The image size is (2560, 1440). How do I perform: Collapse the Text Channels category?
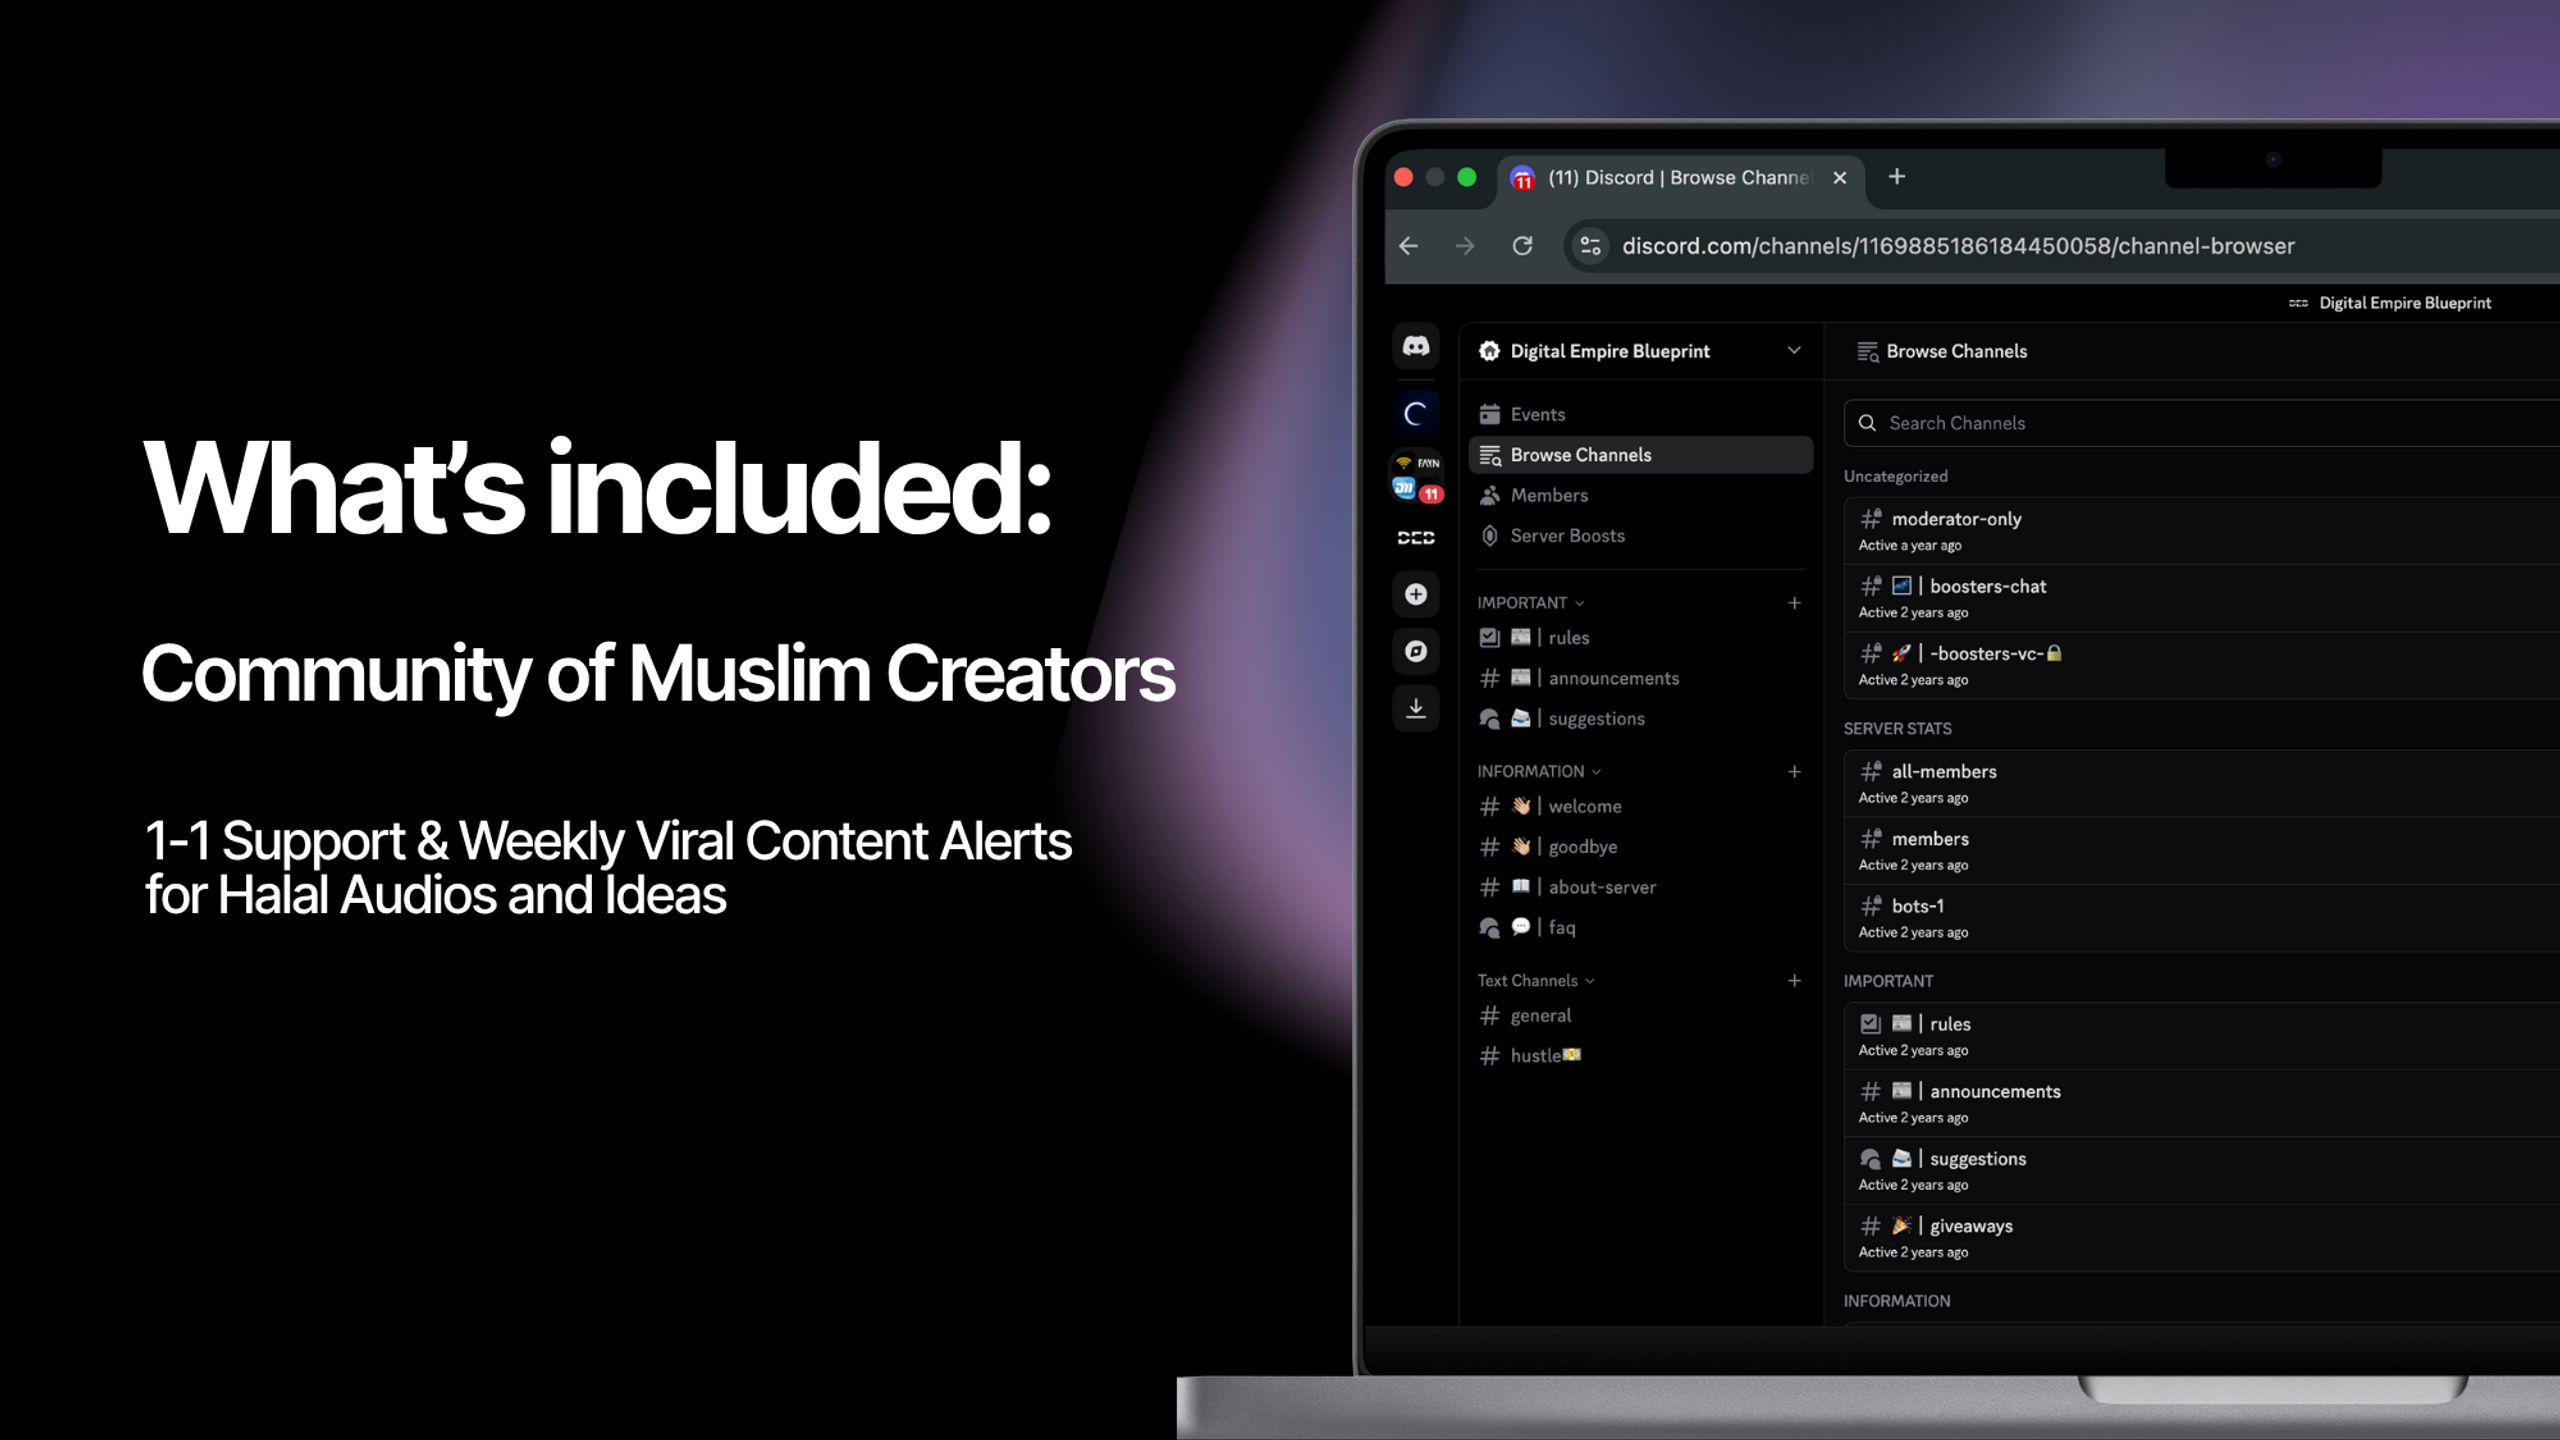pyautogui.click(x=1536, y=981)
